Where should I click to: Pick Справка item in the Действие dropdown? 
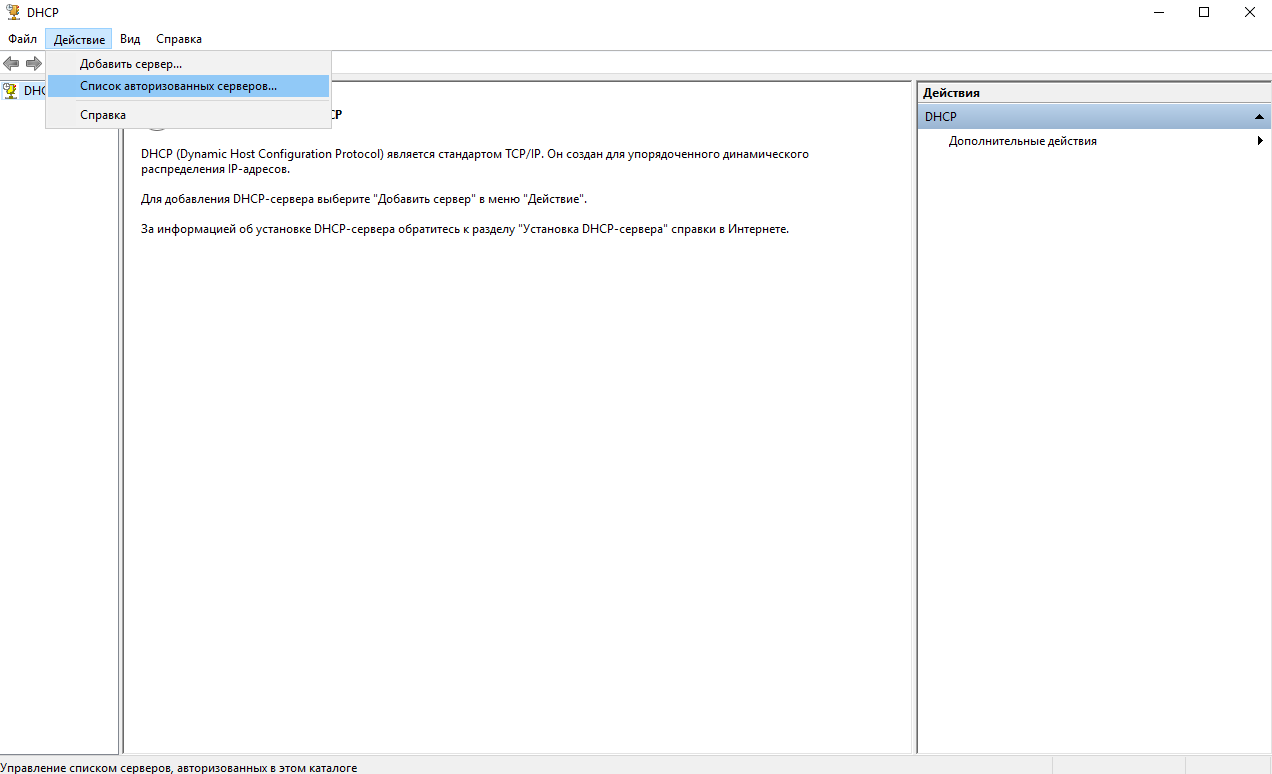pyautogui.click(x=103, y=115)
